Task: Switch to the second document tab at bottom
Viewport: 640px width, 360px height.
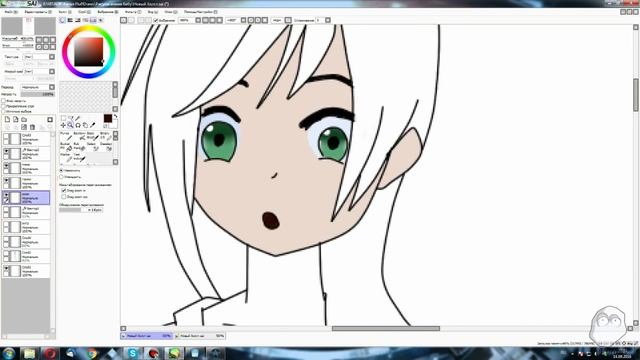Action: (x=200, y=336)
